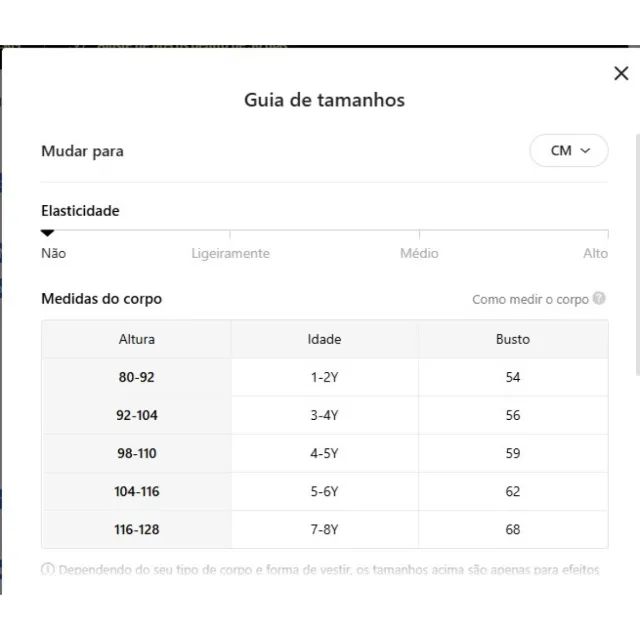
Task: Click the Ligeiramente elasticity label
Action: click(x=230, y=254)
